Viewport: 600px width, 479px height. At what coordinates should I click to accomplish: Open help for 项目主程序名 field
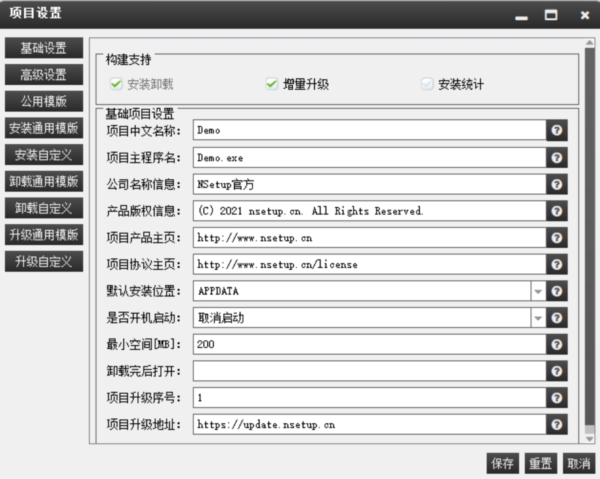coord(557,158)
